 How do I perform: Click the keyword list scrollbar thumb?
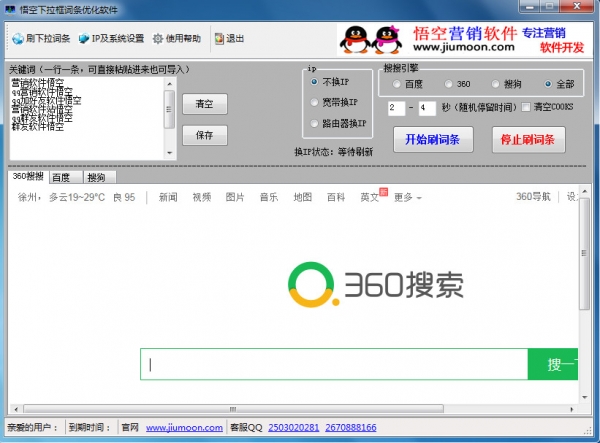[x=170, y=109]
